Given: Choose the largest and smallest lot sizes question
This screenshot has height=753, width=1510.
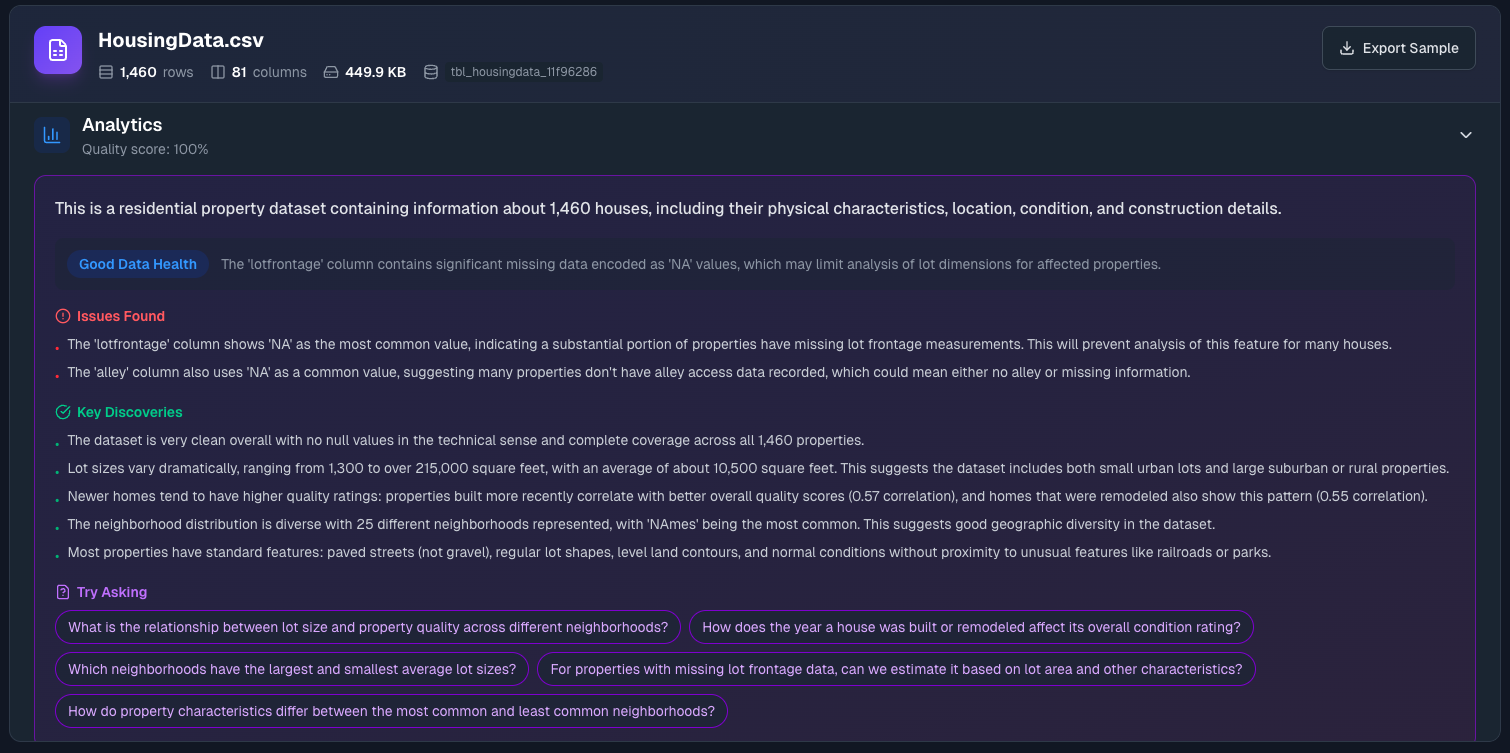Looking at the screenshot, I should tap(292, 669).
